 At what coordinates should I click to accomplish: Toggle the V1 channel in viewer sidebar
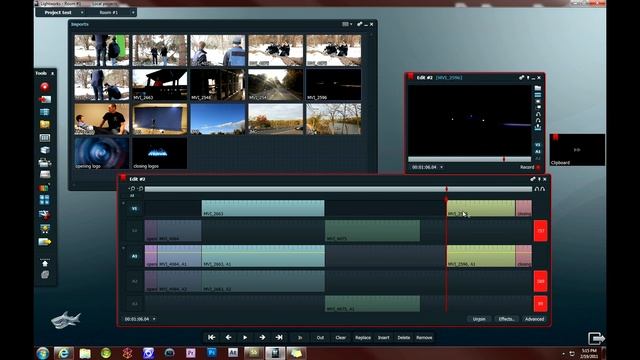(x=538, y=145)
